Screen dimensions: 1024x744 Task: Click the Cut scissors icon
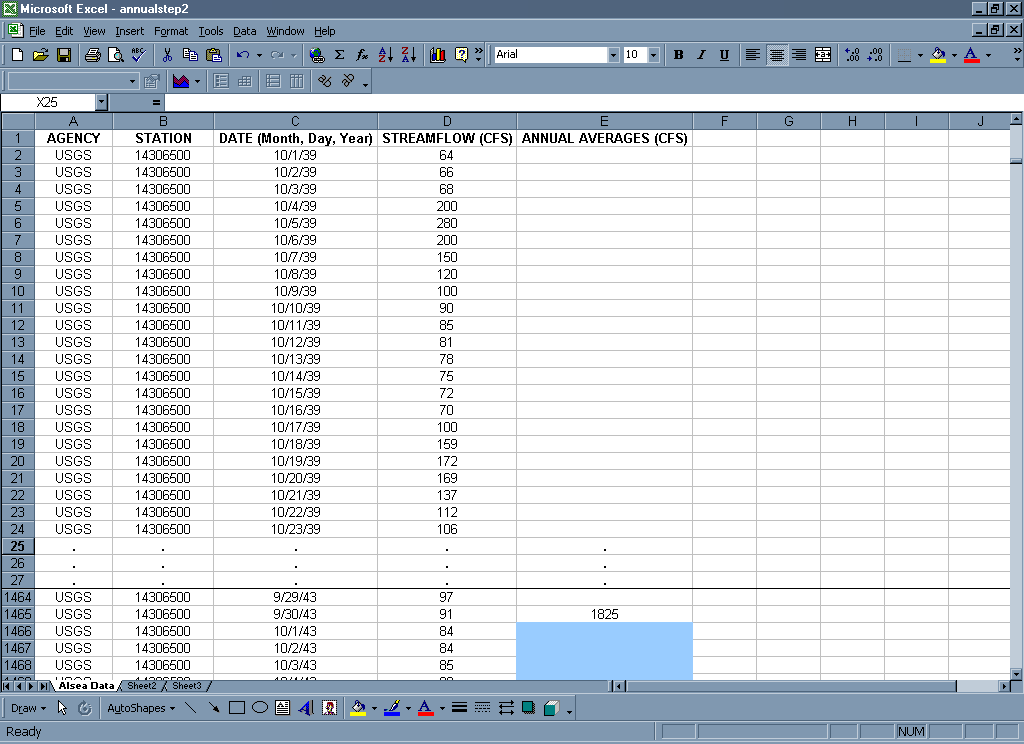coord(167,55)
